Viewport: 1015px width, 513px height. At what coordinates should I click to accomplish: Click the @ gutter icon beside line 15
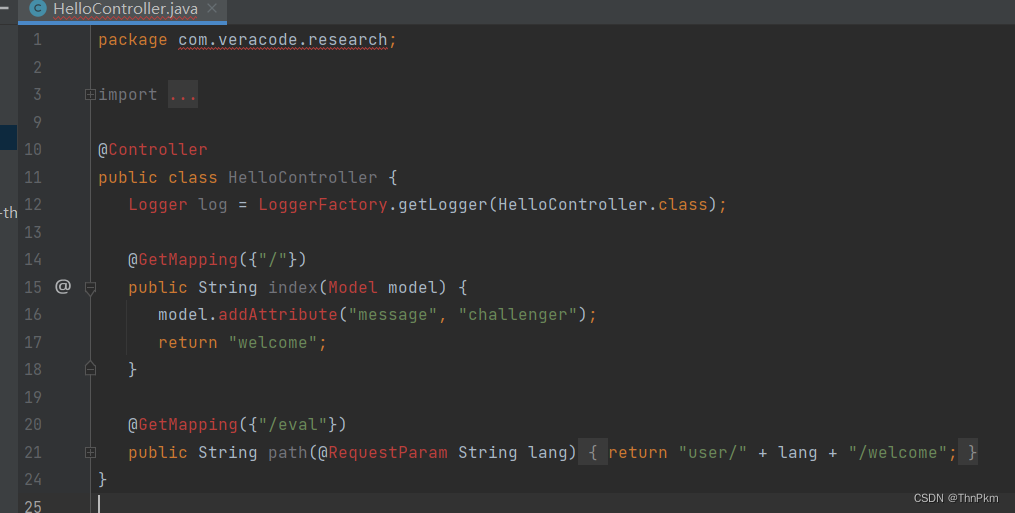tap(63, 286)
